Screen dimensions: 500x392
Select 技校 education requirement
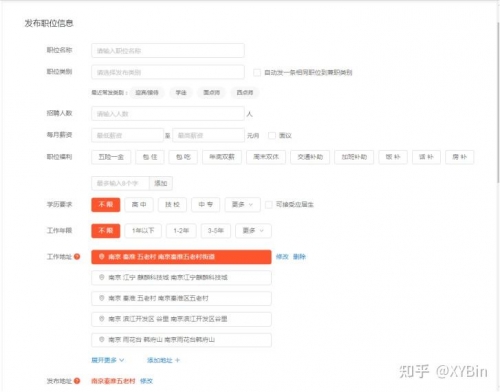point(172,204)
